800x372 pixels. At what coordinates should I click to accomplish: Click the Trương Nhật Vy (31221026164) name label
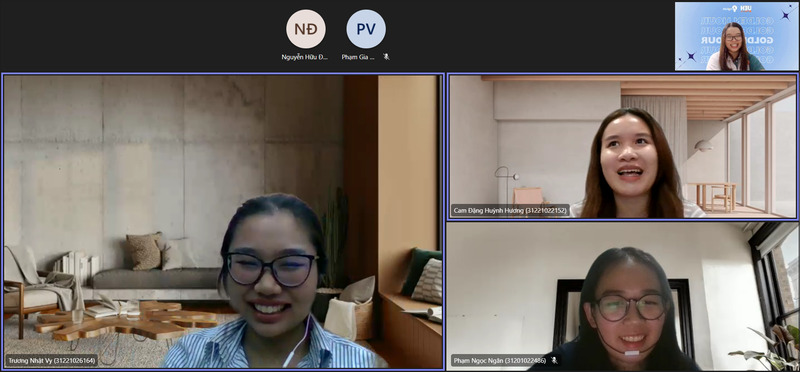coord(51,361)
